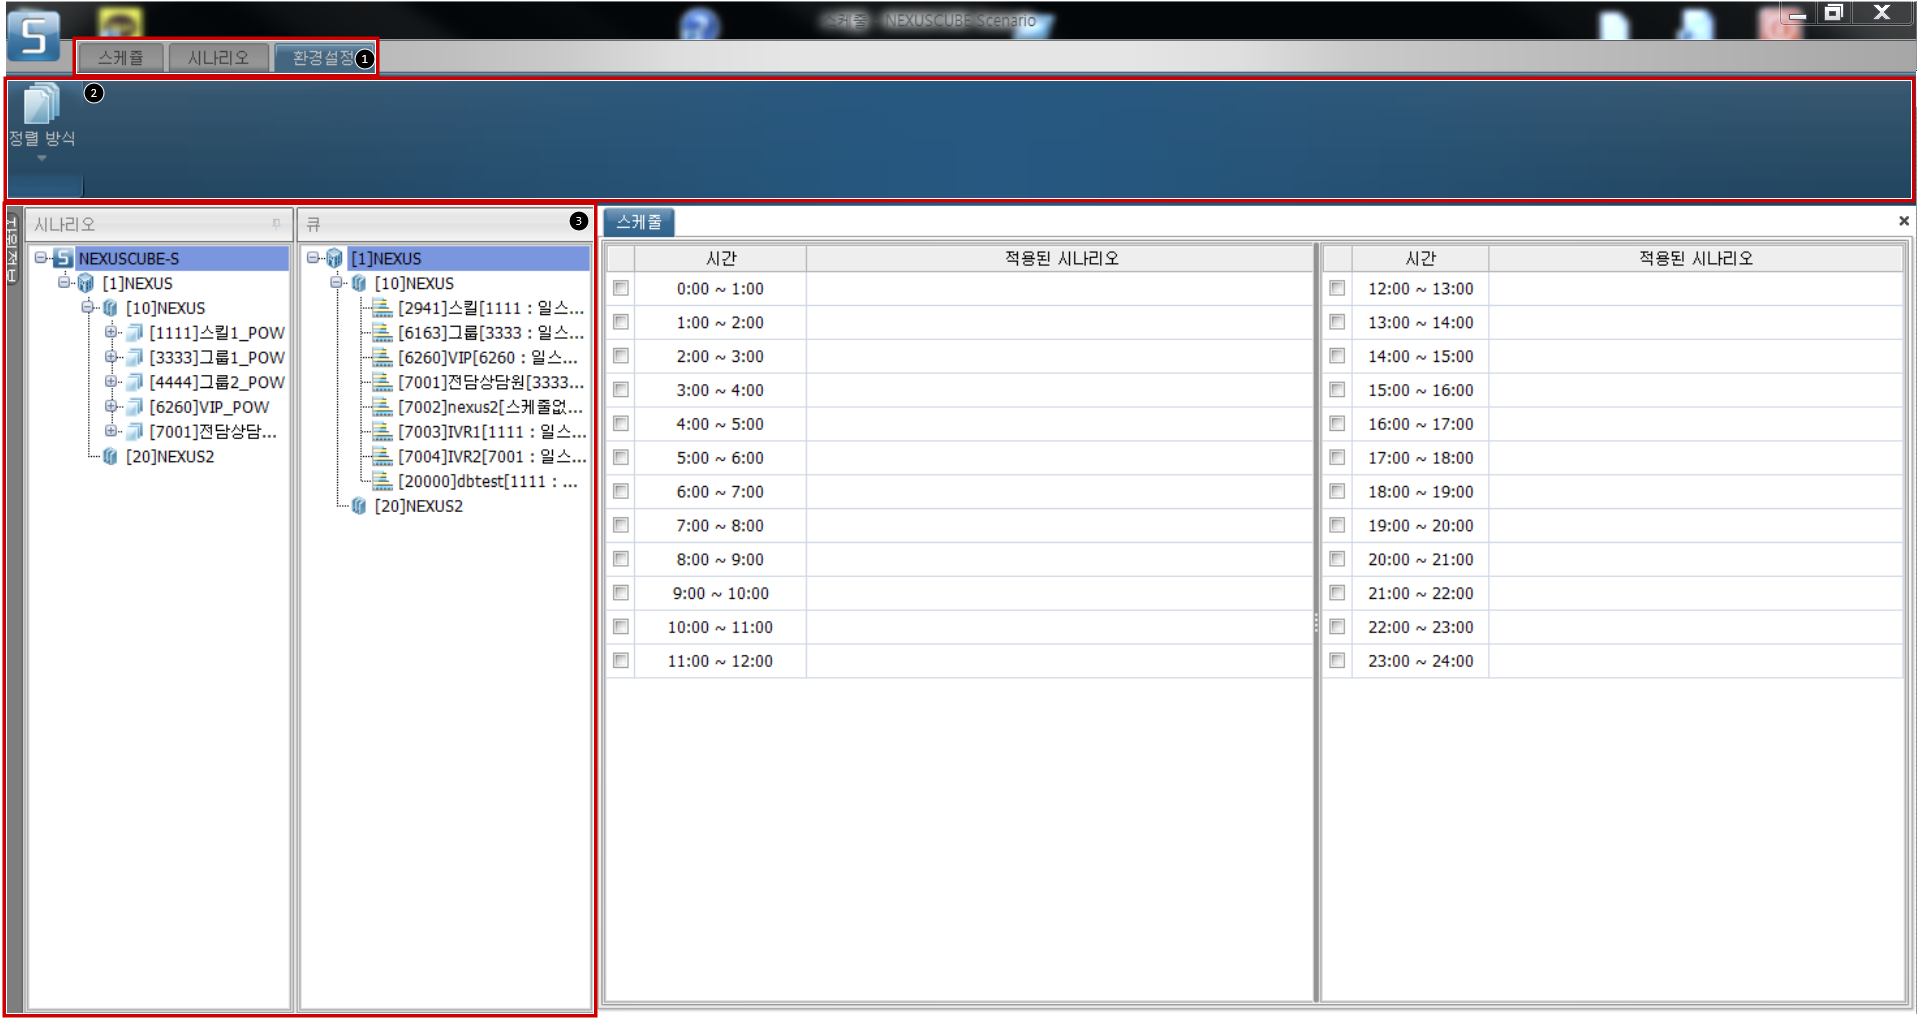1918x1019 pixels.
Task: Click the left 적용된 시나리오 column header
Action: (1060, 258)
